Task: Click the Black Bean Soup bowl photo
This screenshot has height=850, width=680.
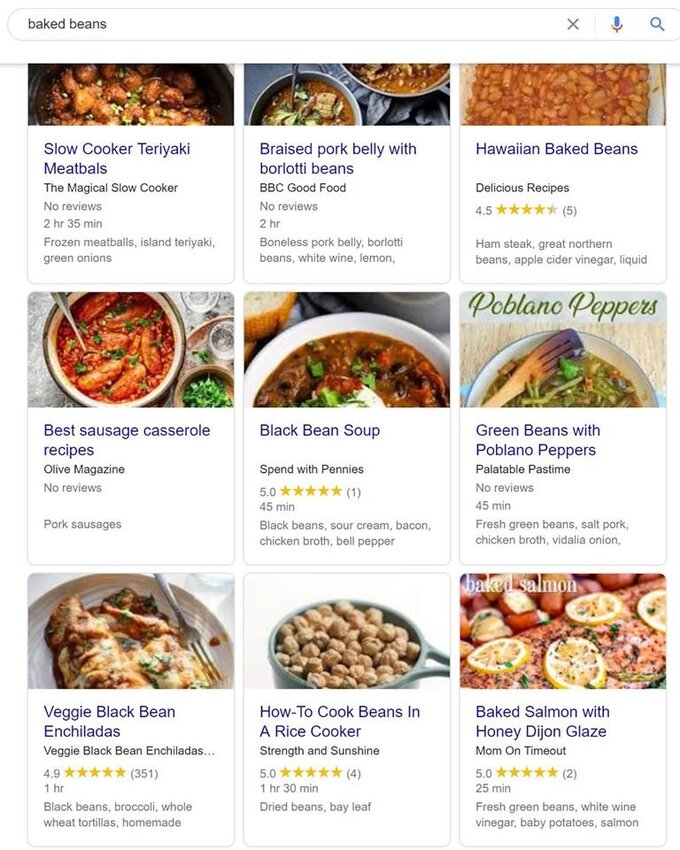Action: [347, 350]
